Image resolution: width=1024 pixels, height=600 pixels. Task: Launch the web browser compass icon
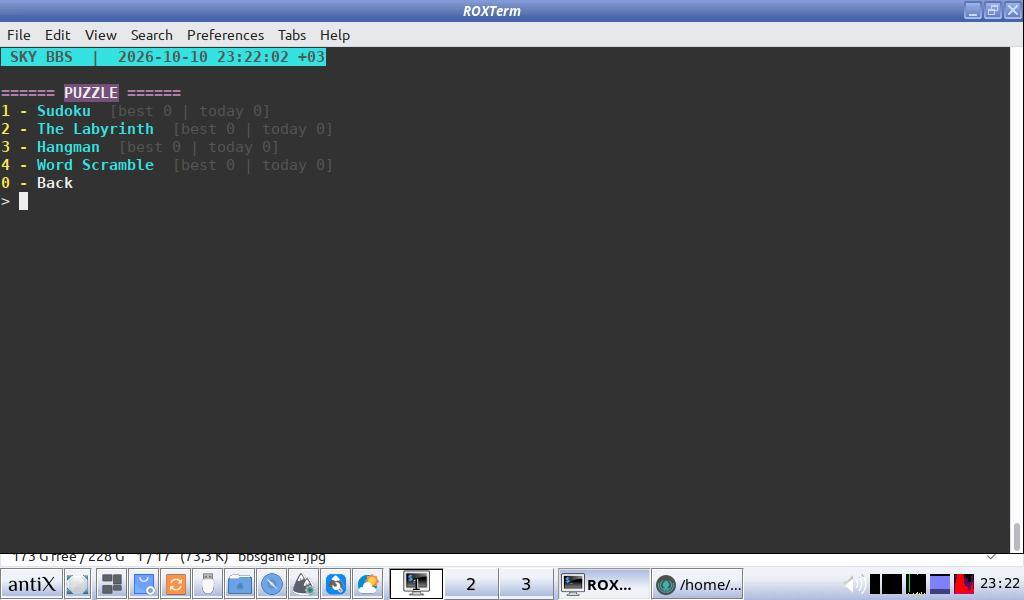click(272, 584)
